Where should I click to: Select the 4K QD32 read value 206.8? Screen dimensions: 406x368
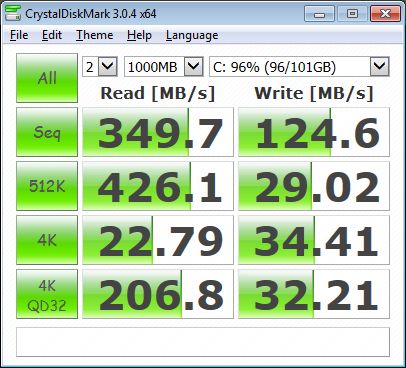[158, 294]
